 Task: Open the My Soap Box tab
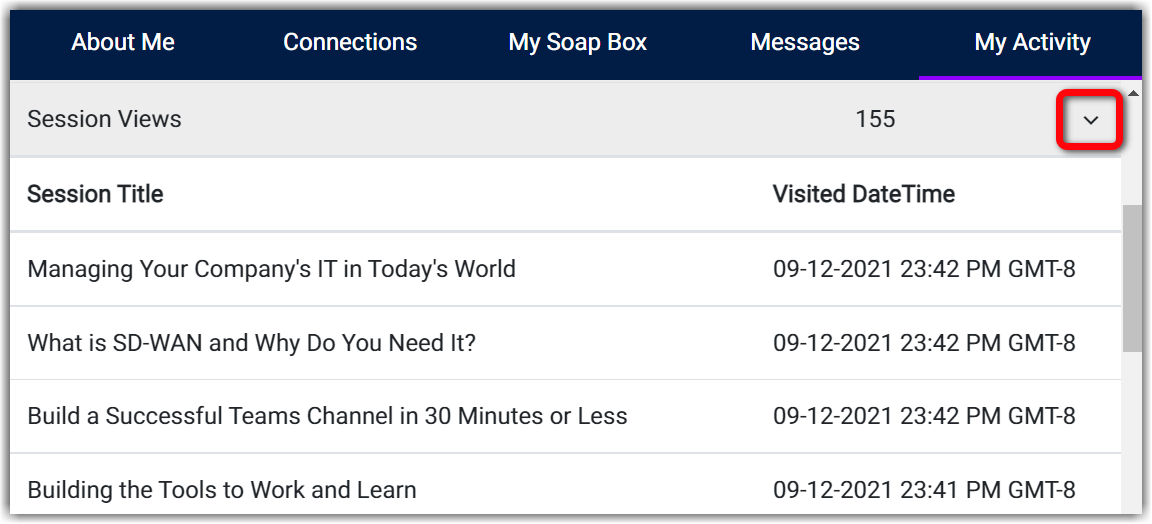click(x=577, y=42)
